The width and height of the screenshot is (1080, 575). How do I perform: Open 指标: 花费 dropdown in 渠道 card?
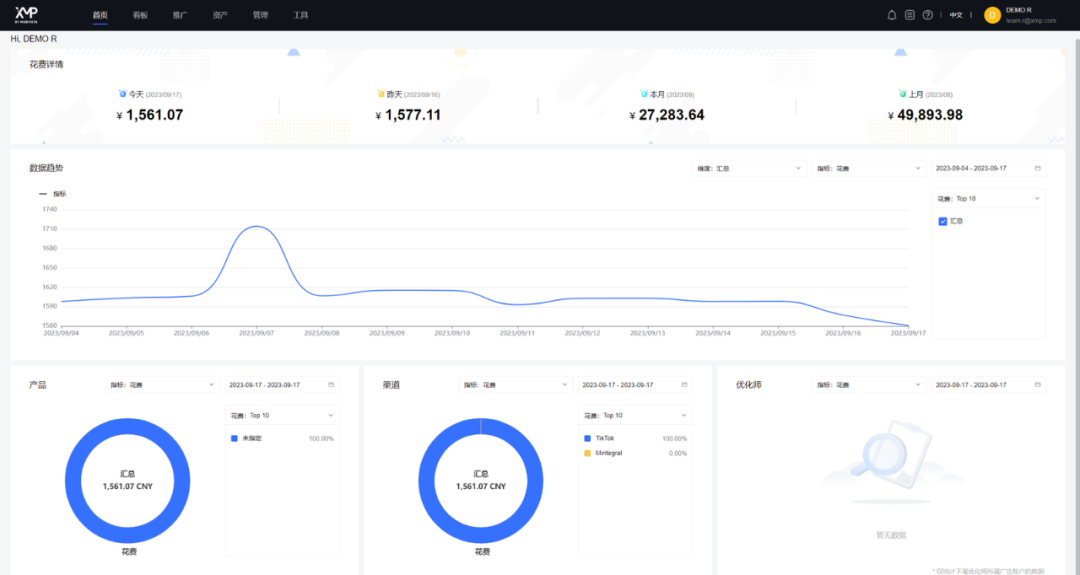[515, 385]
